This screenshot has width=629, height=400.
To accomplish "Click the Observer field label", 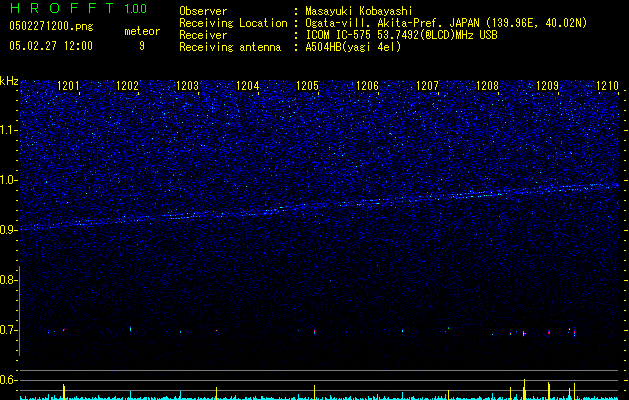I will click(x=203, y=11).
